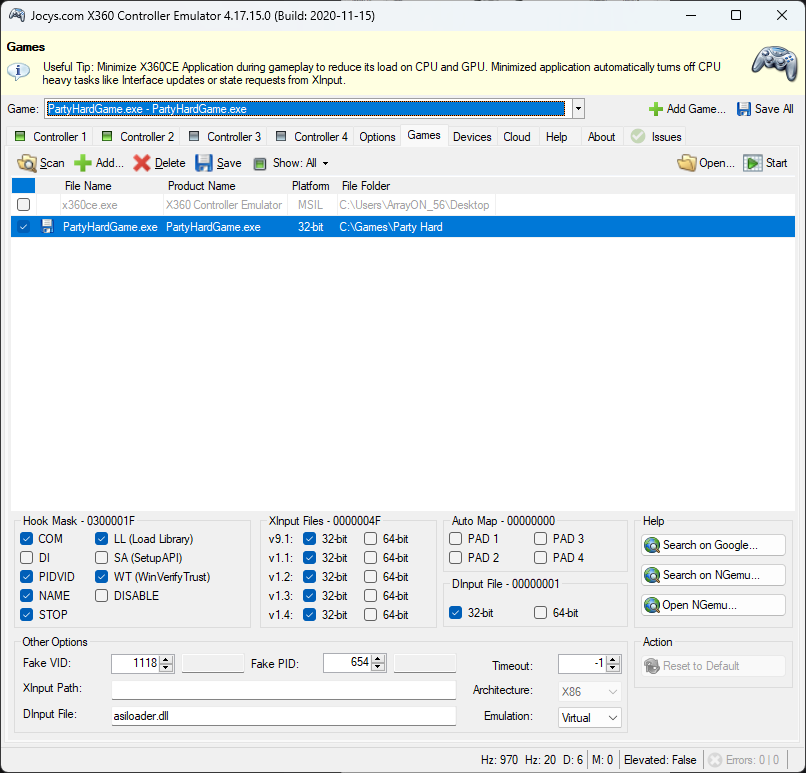Viewport: 806px width, 773px height.
Task: Click the select-all header checkbox cell
Action: pos(24,186)
